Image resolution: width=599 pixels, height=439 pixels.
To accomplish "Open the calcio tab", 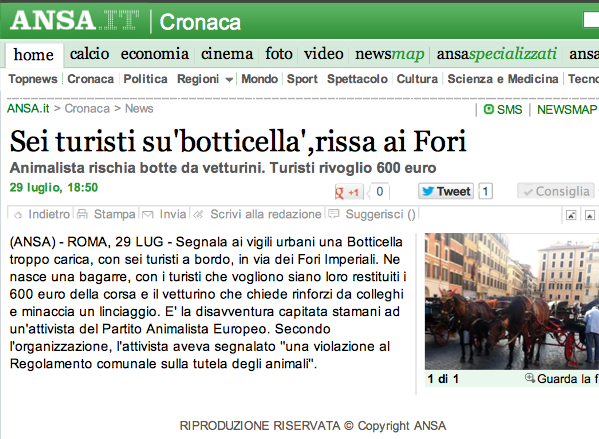I will 89,54.
